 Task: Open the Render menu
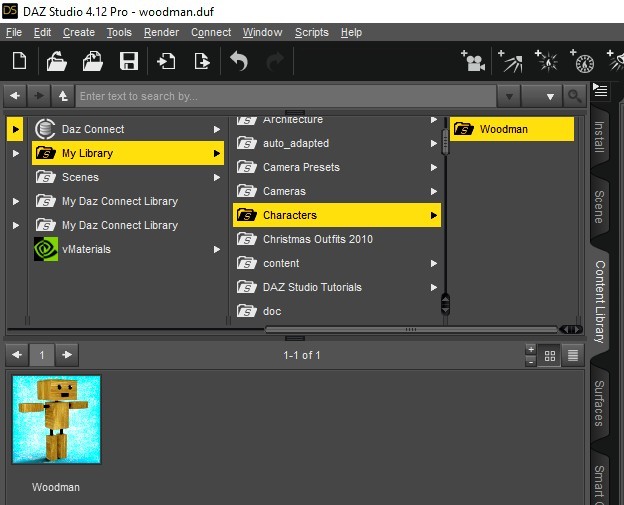pyautogui.click(x=161, y=32)
